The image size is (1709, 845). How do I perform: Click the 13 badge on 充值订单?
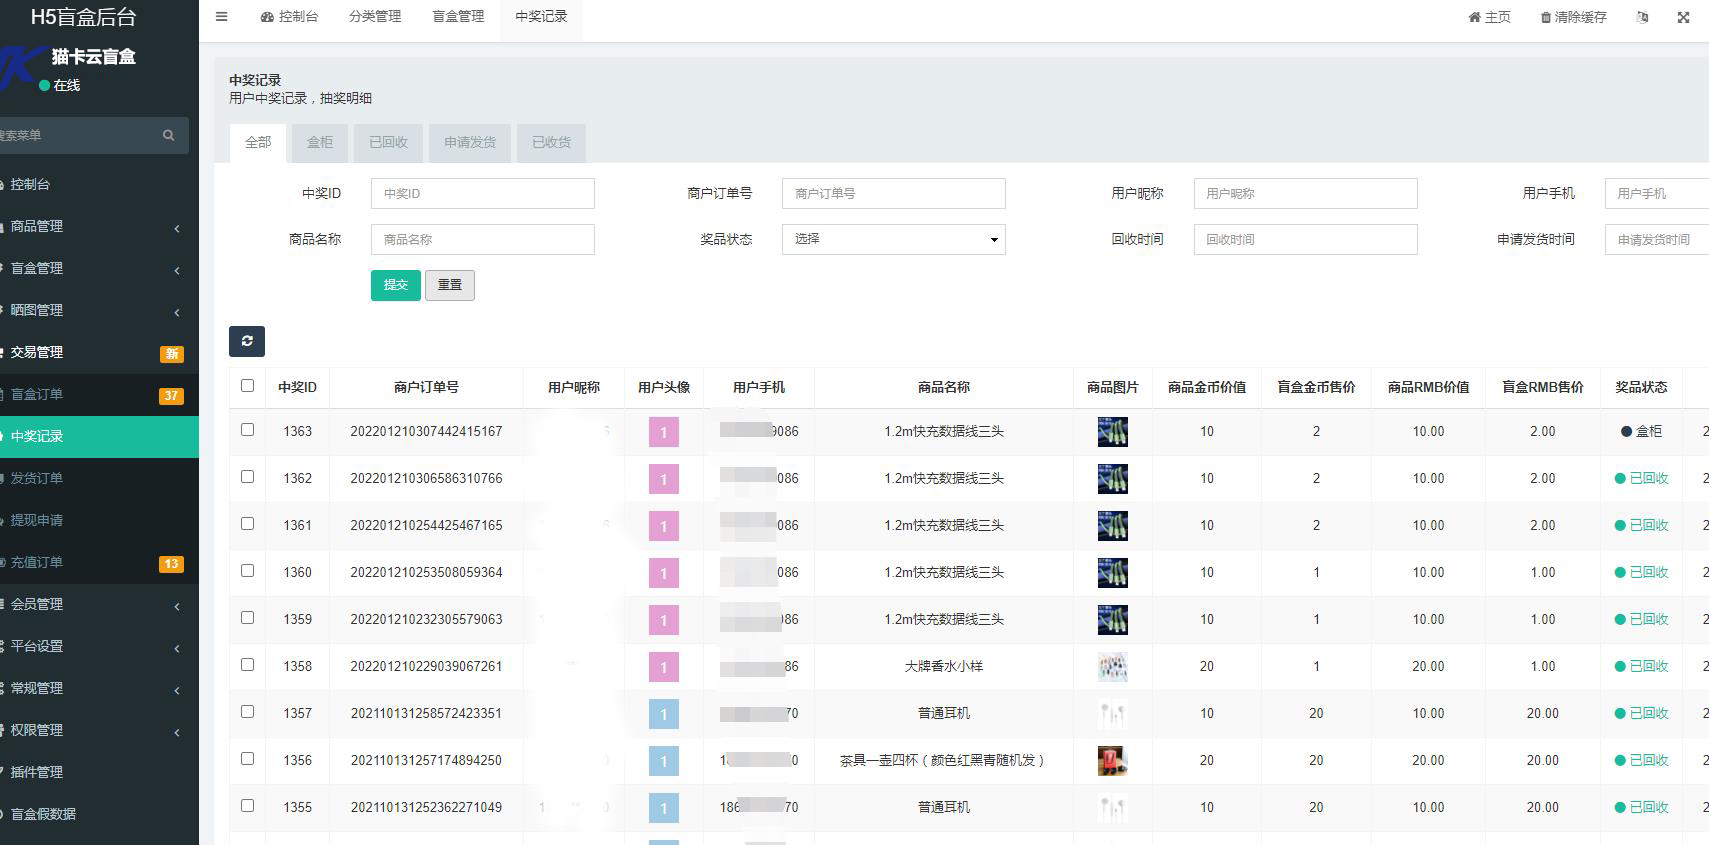pos(171,563)
